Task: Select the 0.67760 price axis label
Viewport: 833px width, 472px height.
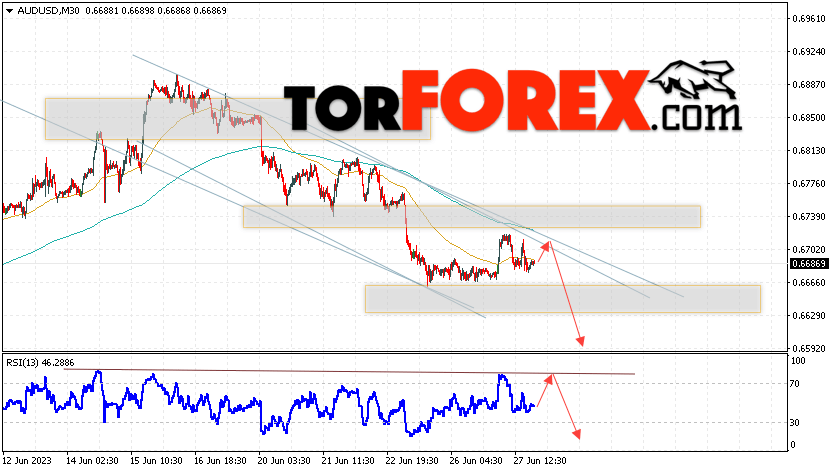Action: [809, 183]
